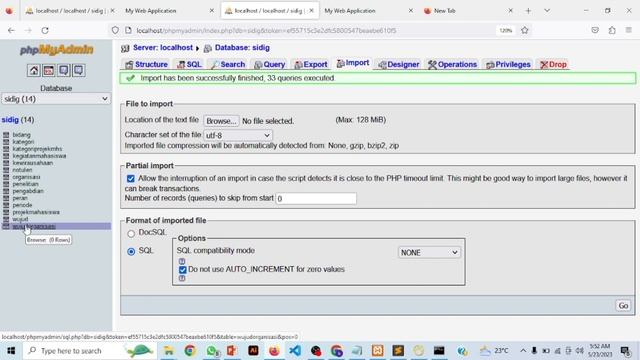The height and width of the screenshot is (360, 640).
Task: Click the red Drop tab
Action: point(553,64)
